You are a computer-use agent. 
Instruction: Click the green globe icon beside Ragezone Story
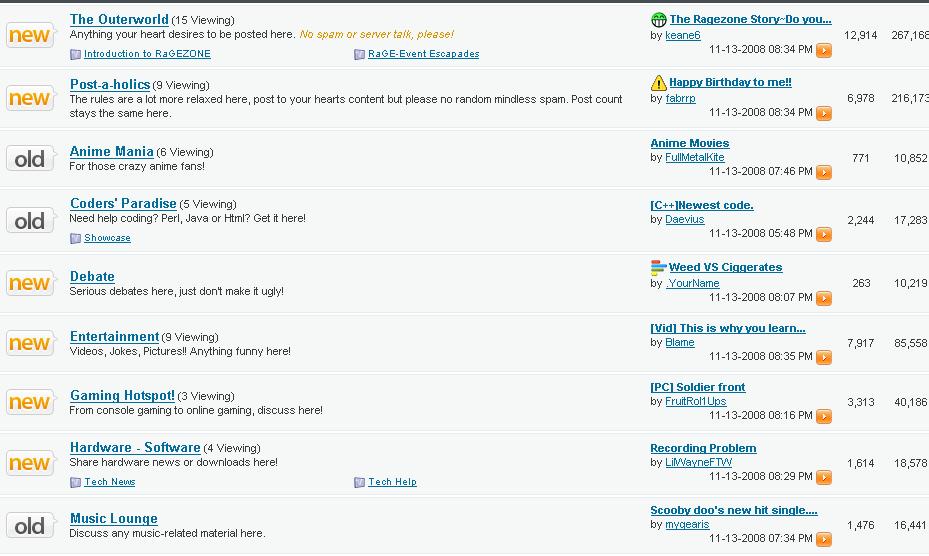click(x=658, y=19)
